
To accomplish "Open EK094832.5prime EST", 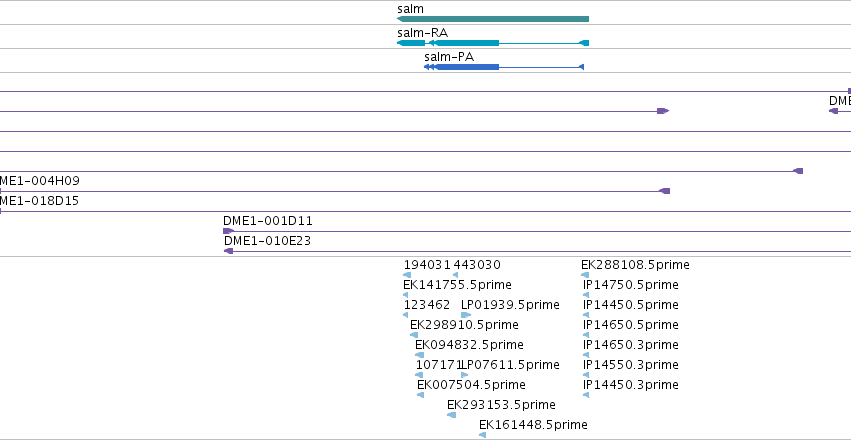I will (469, 345).
